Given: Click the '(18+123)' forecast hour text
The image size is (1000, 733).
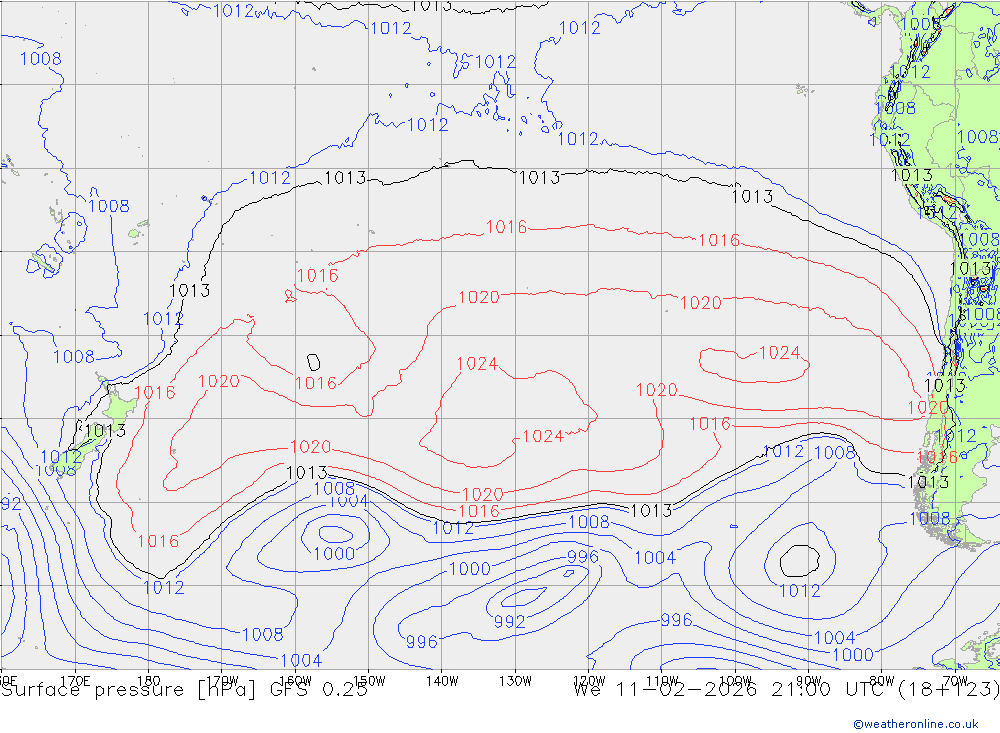Looking at the screenshot, I should tap(948, 690).
